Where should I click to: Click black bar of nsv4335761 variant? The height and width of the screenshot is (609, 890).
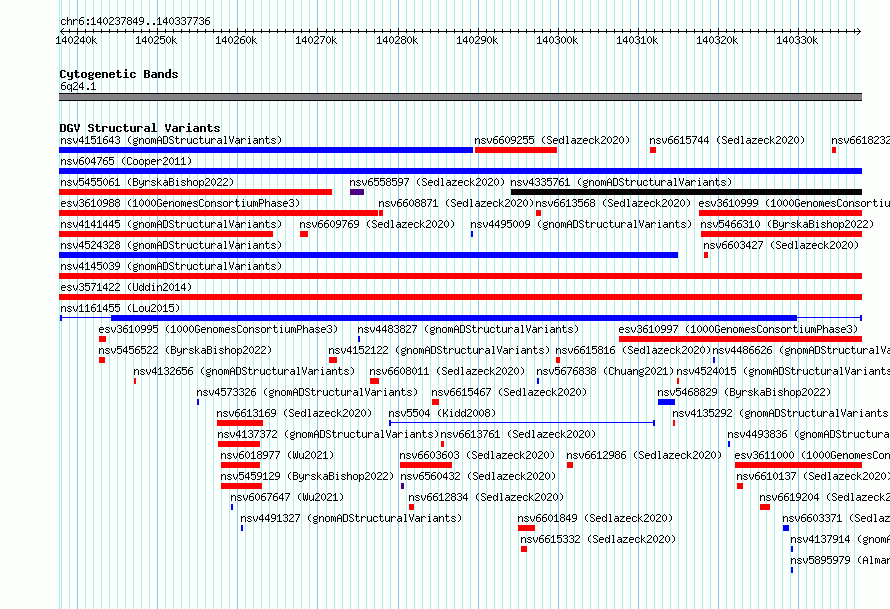click(686, 192)
